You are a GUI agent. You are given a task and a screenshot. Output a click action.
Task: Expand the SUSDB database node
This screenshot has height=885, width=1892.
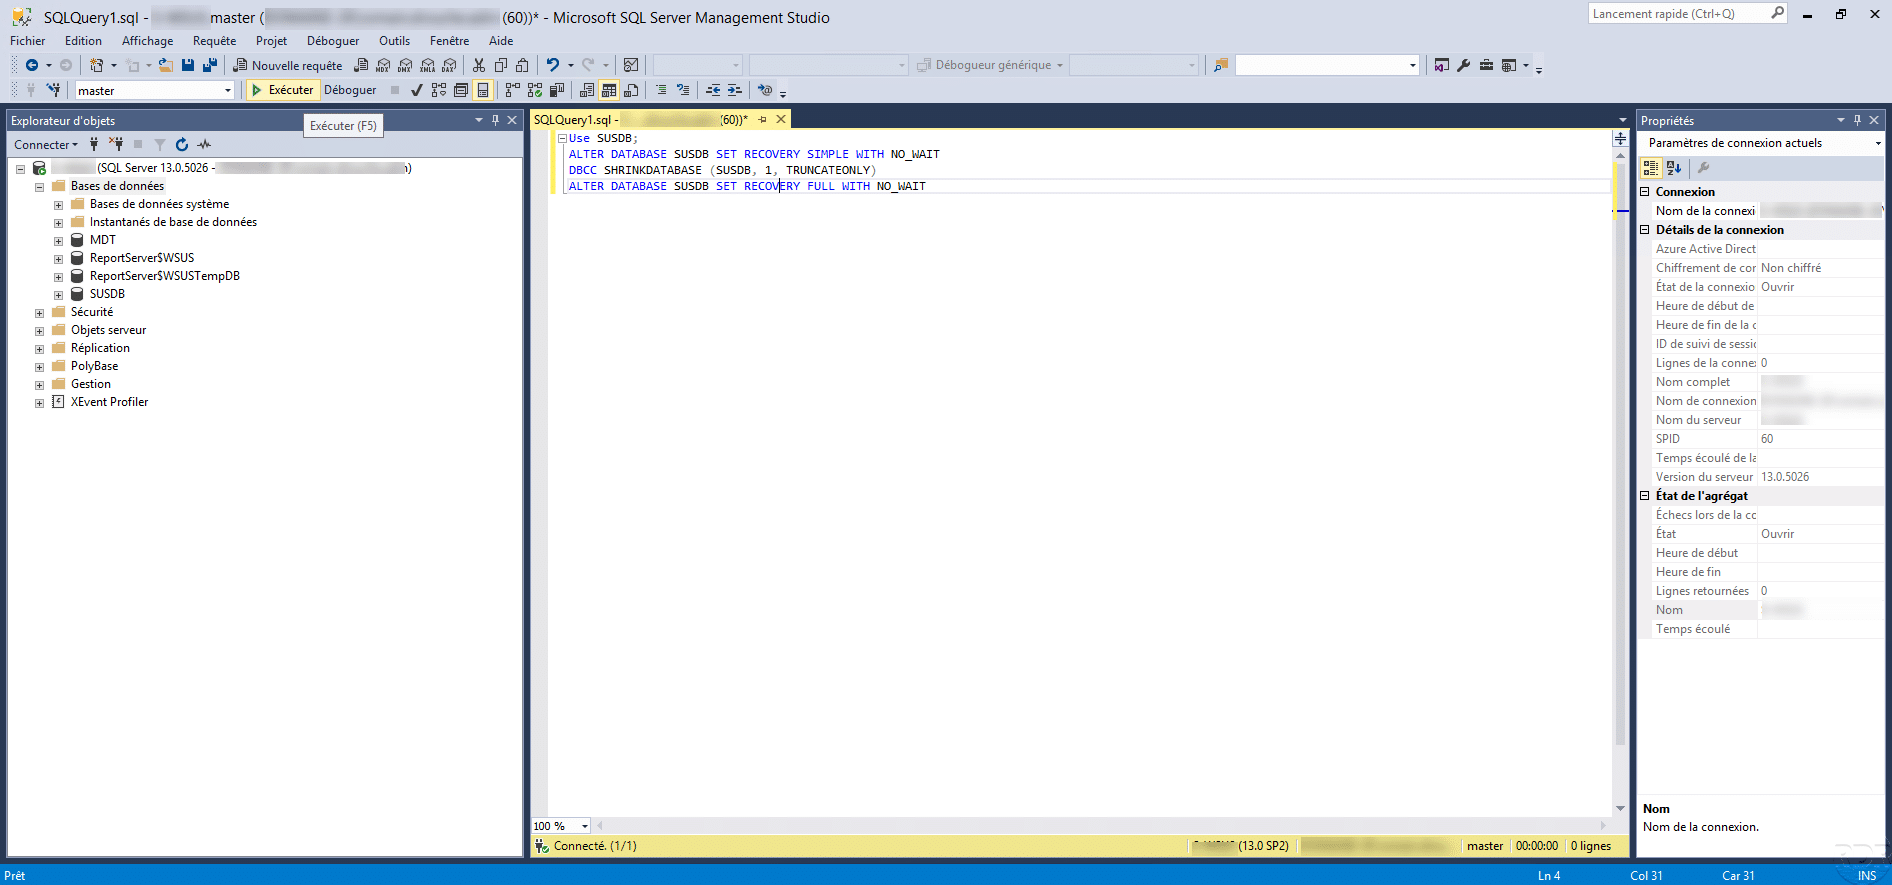click(x=58, y=295)
